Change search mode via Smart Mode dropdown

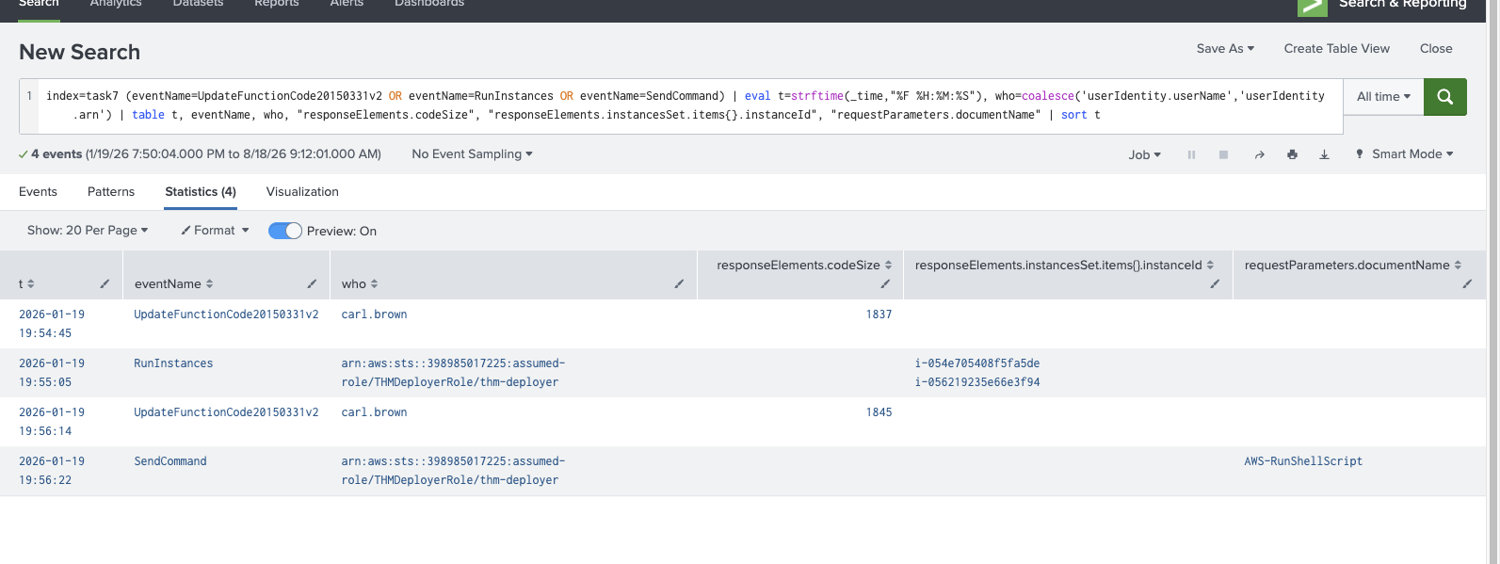click(1404, 154)
